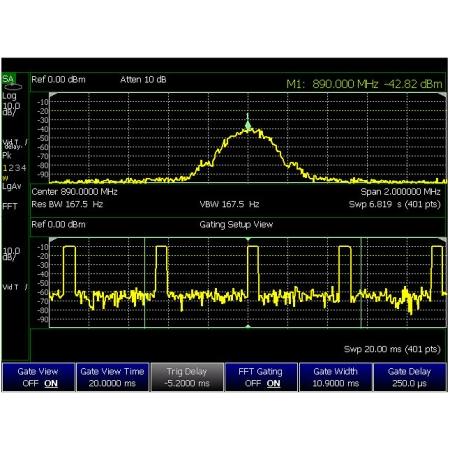Viewport: 450px width, 450px height.
Task: Click the Span 2.000000 MHz label
Action: pyautogui.click(x=400, y=192)
